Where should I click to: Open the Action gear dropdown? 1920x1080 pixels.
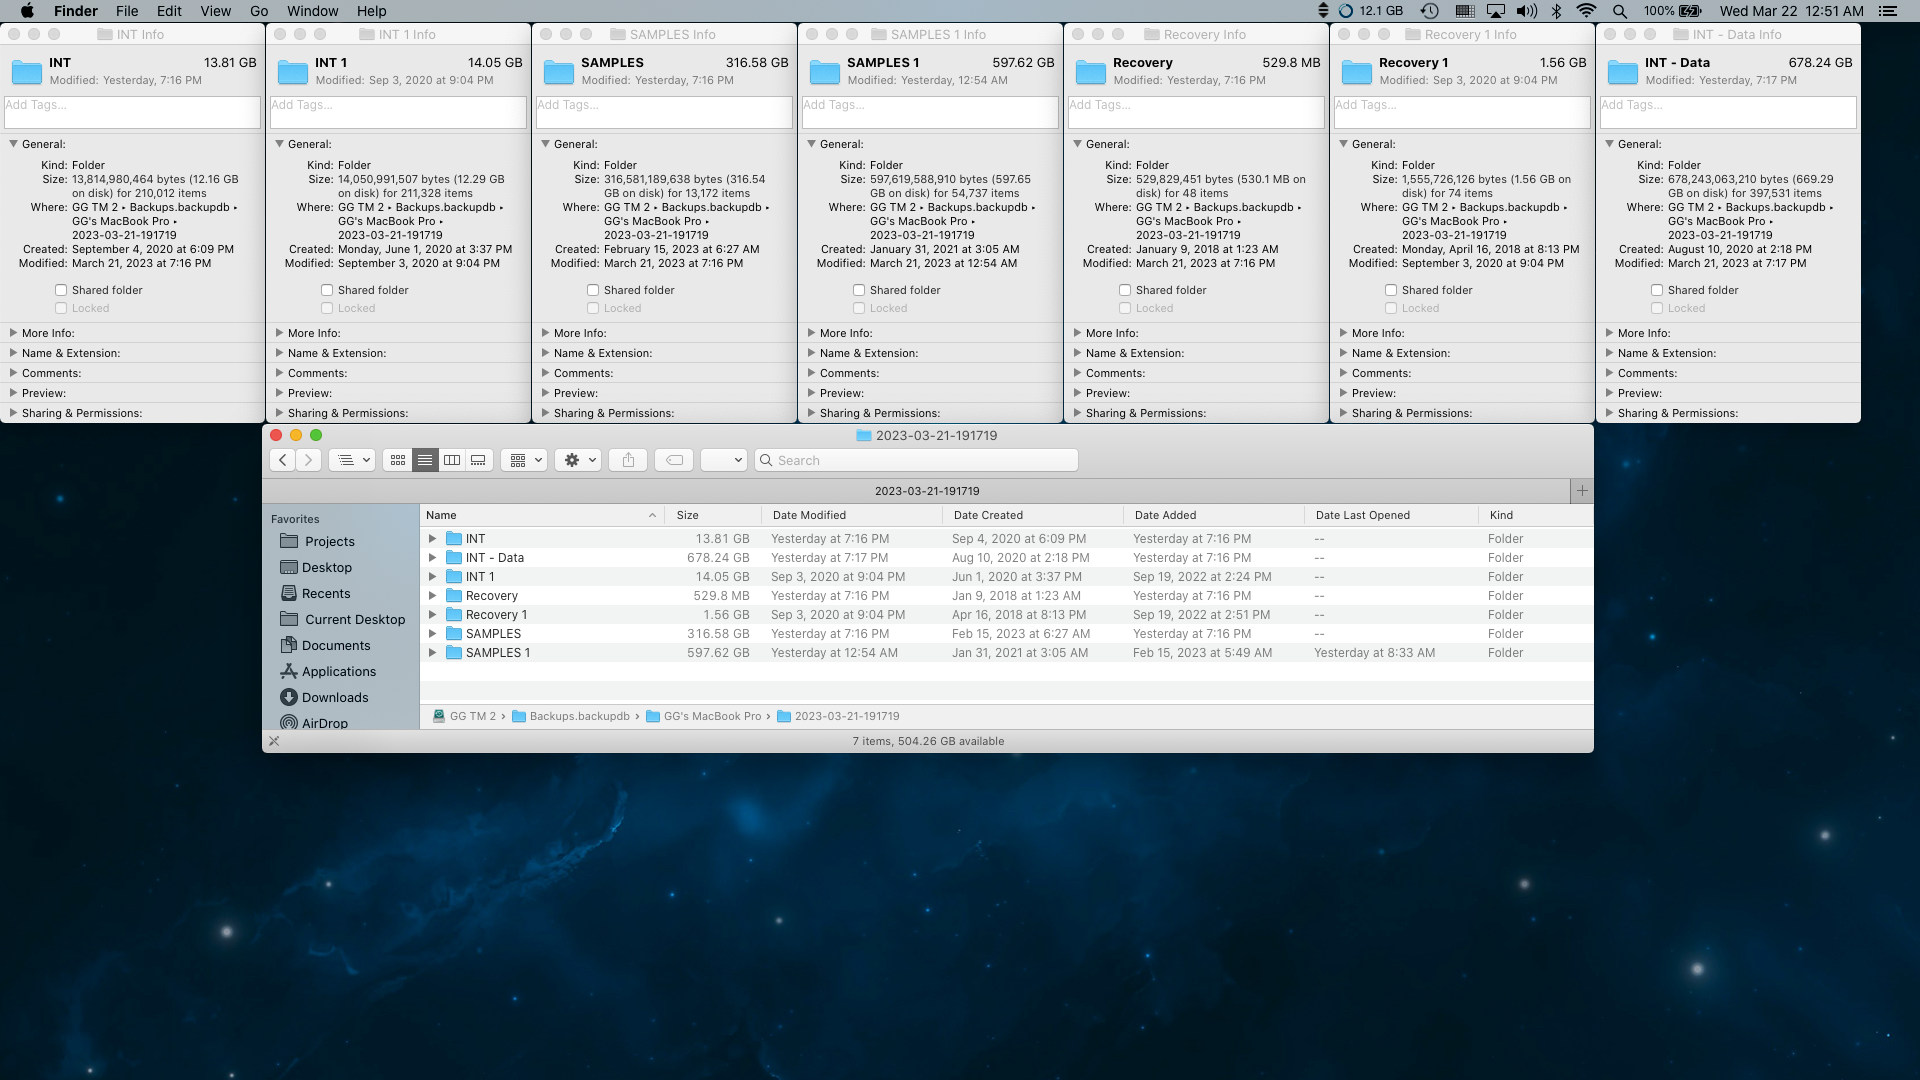(580, 460)
